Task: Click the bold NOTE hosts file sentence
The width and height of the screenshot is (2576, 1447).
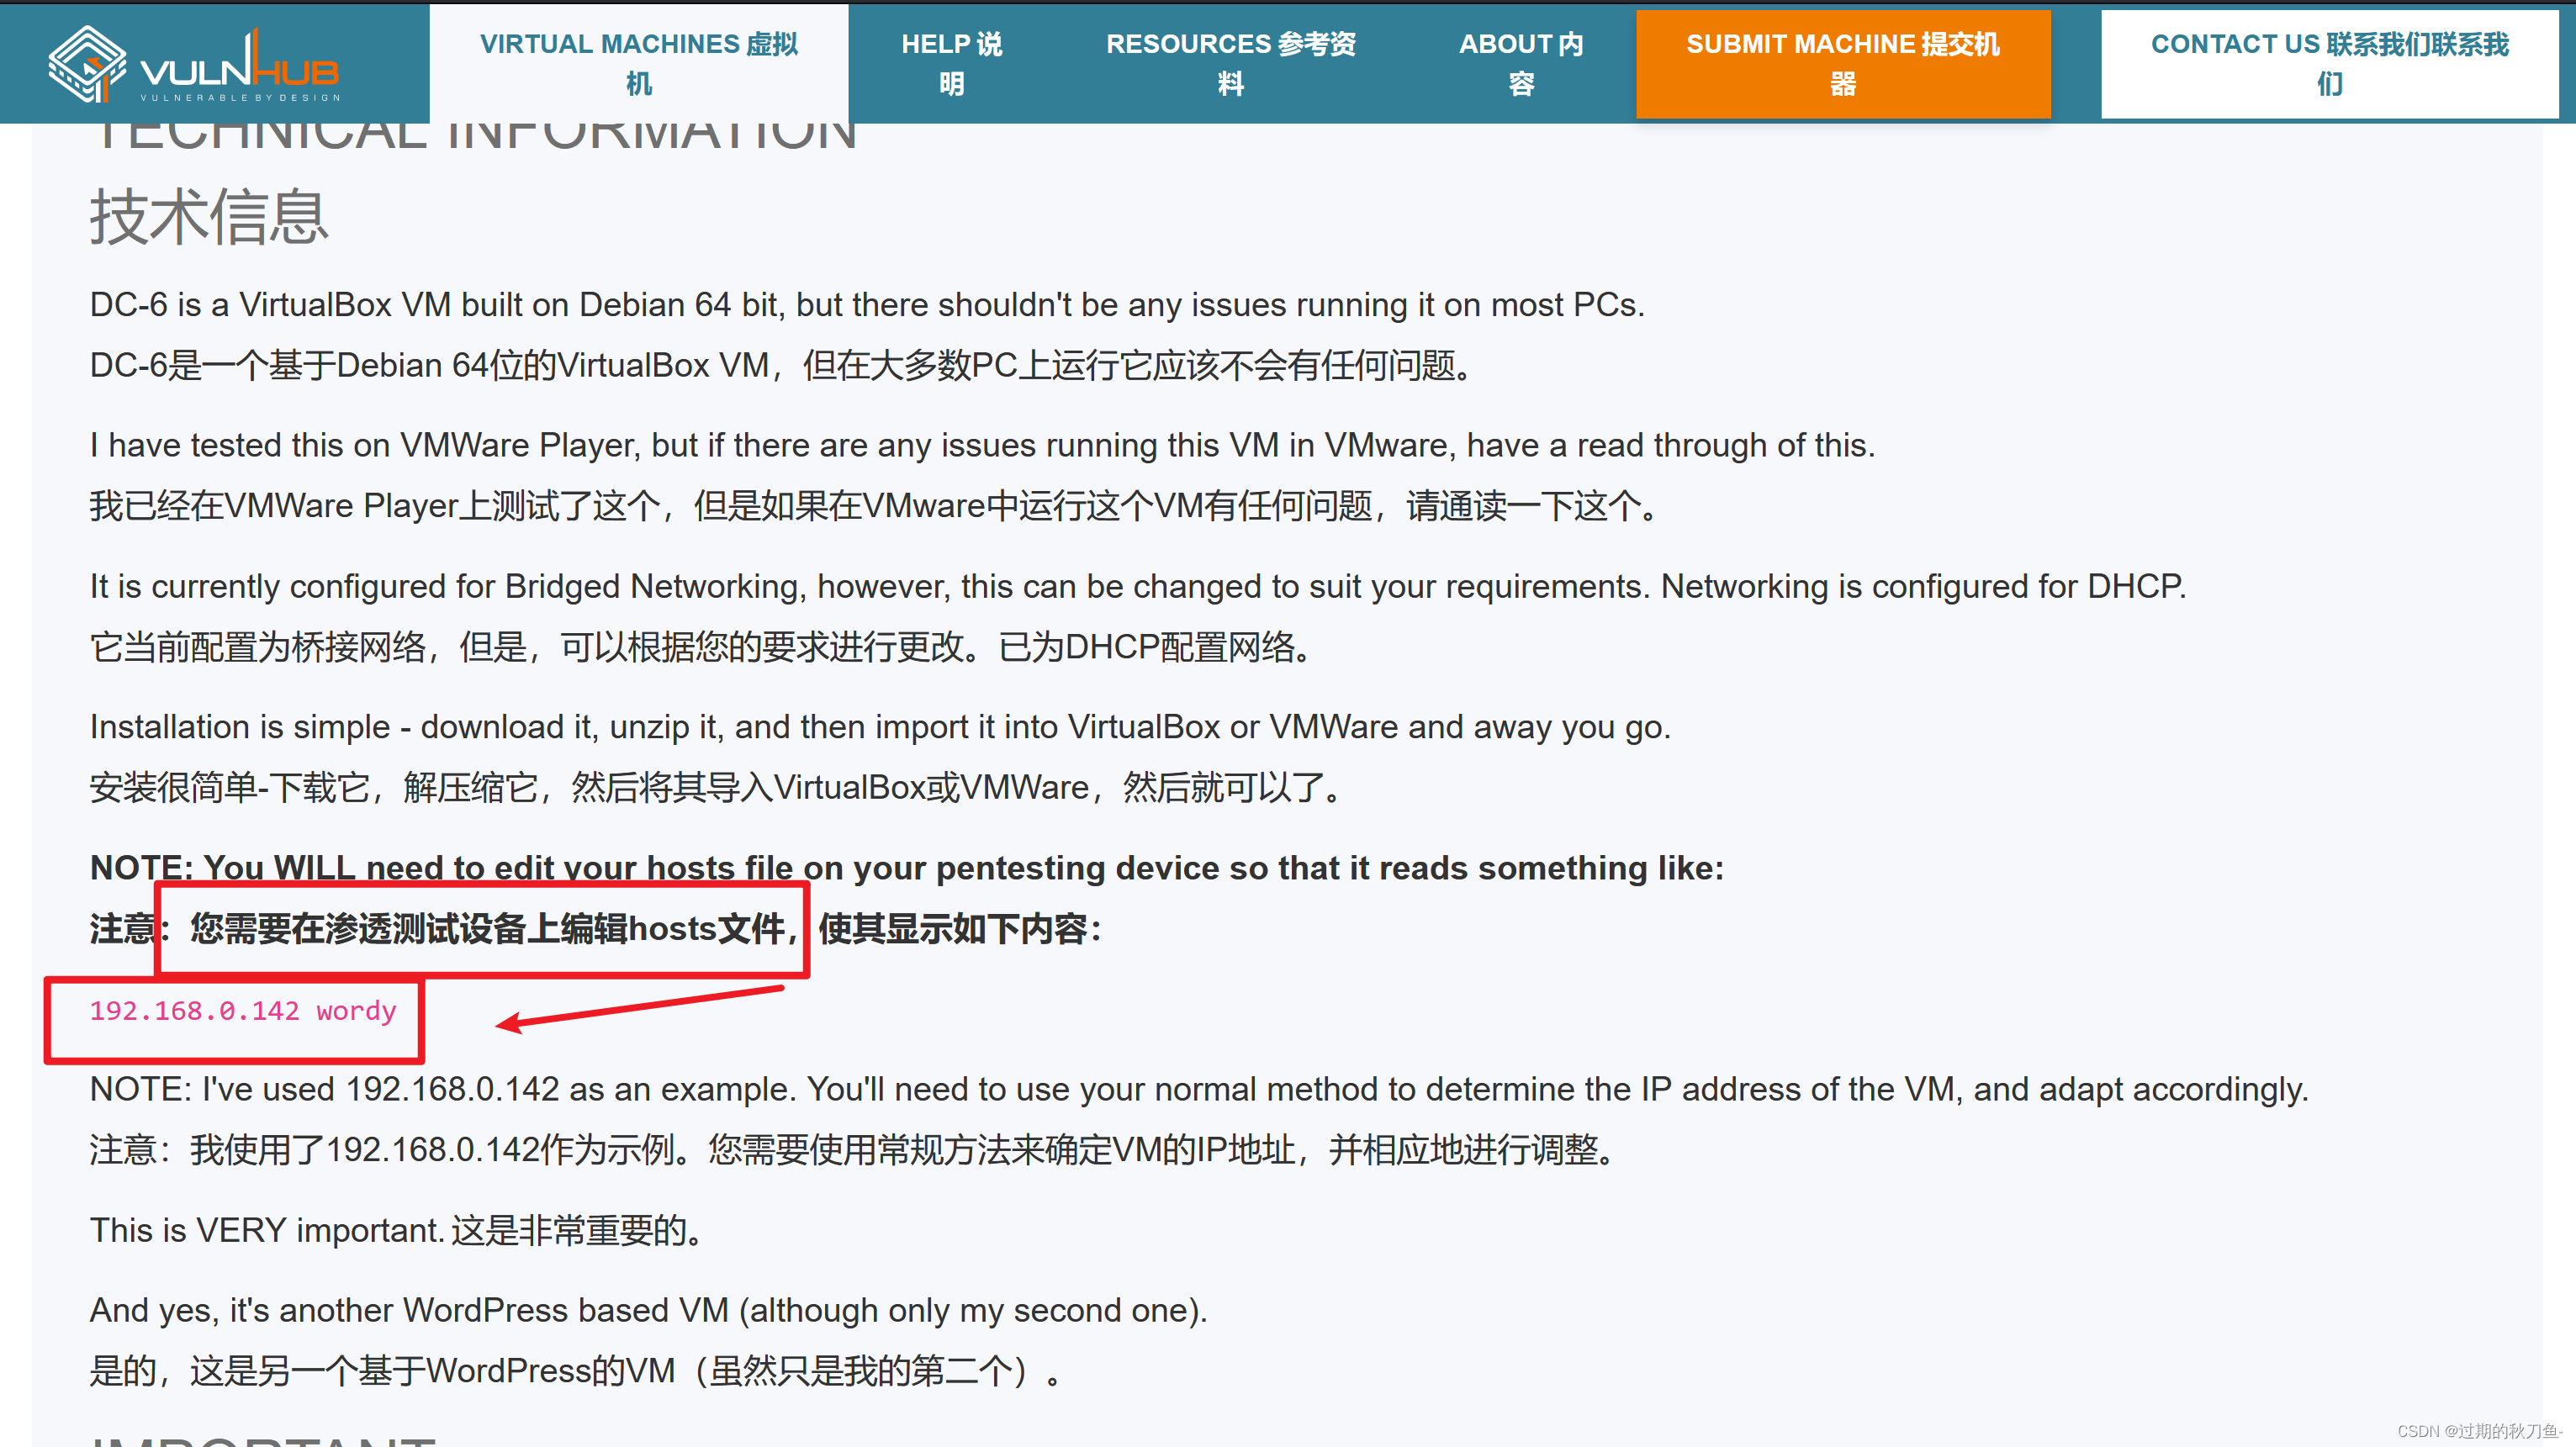Action: coord(907,868)
